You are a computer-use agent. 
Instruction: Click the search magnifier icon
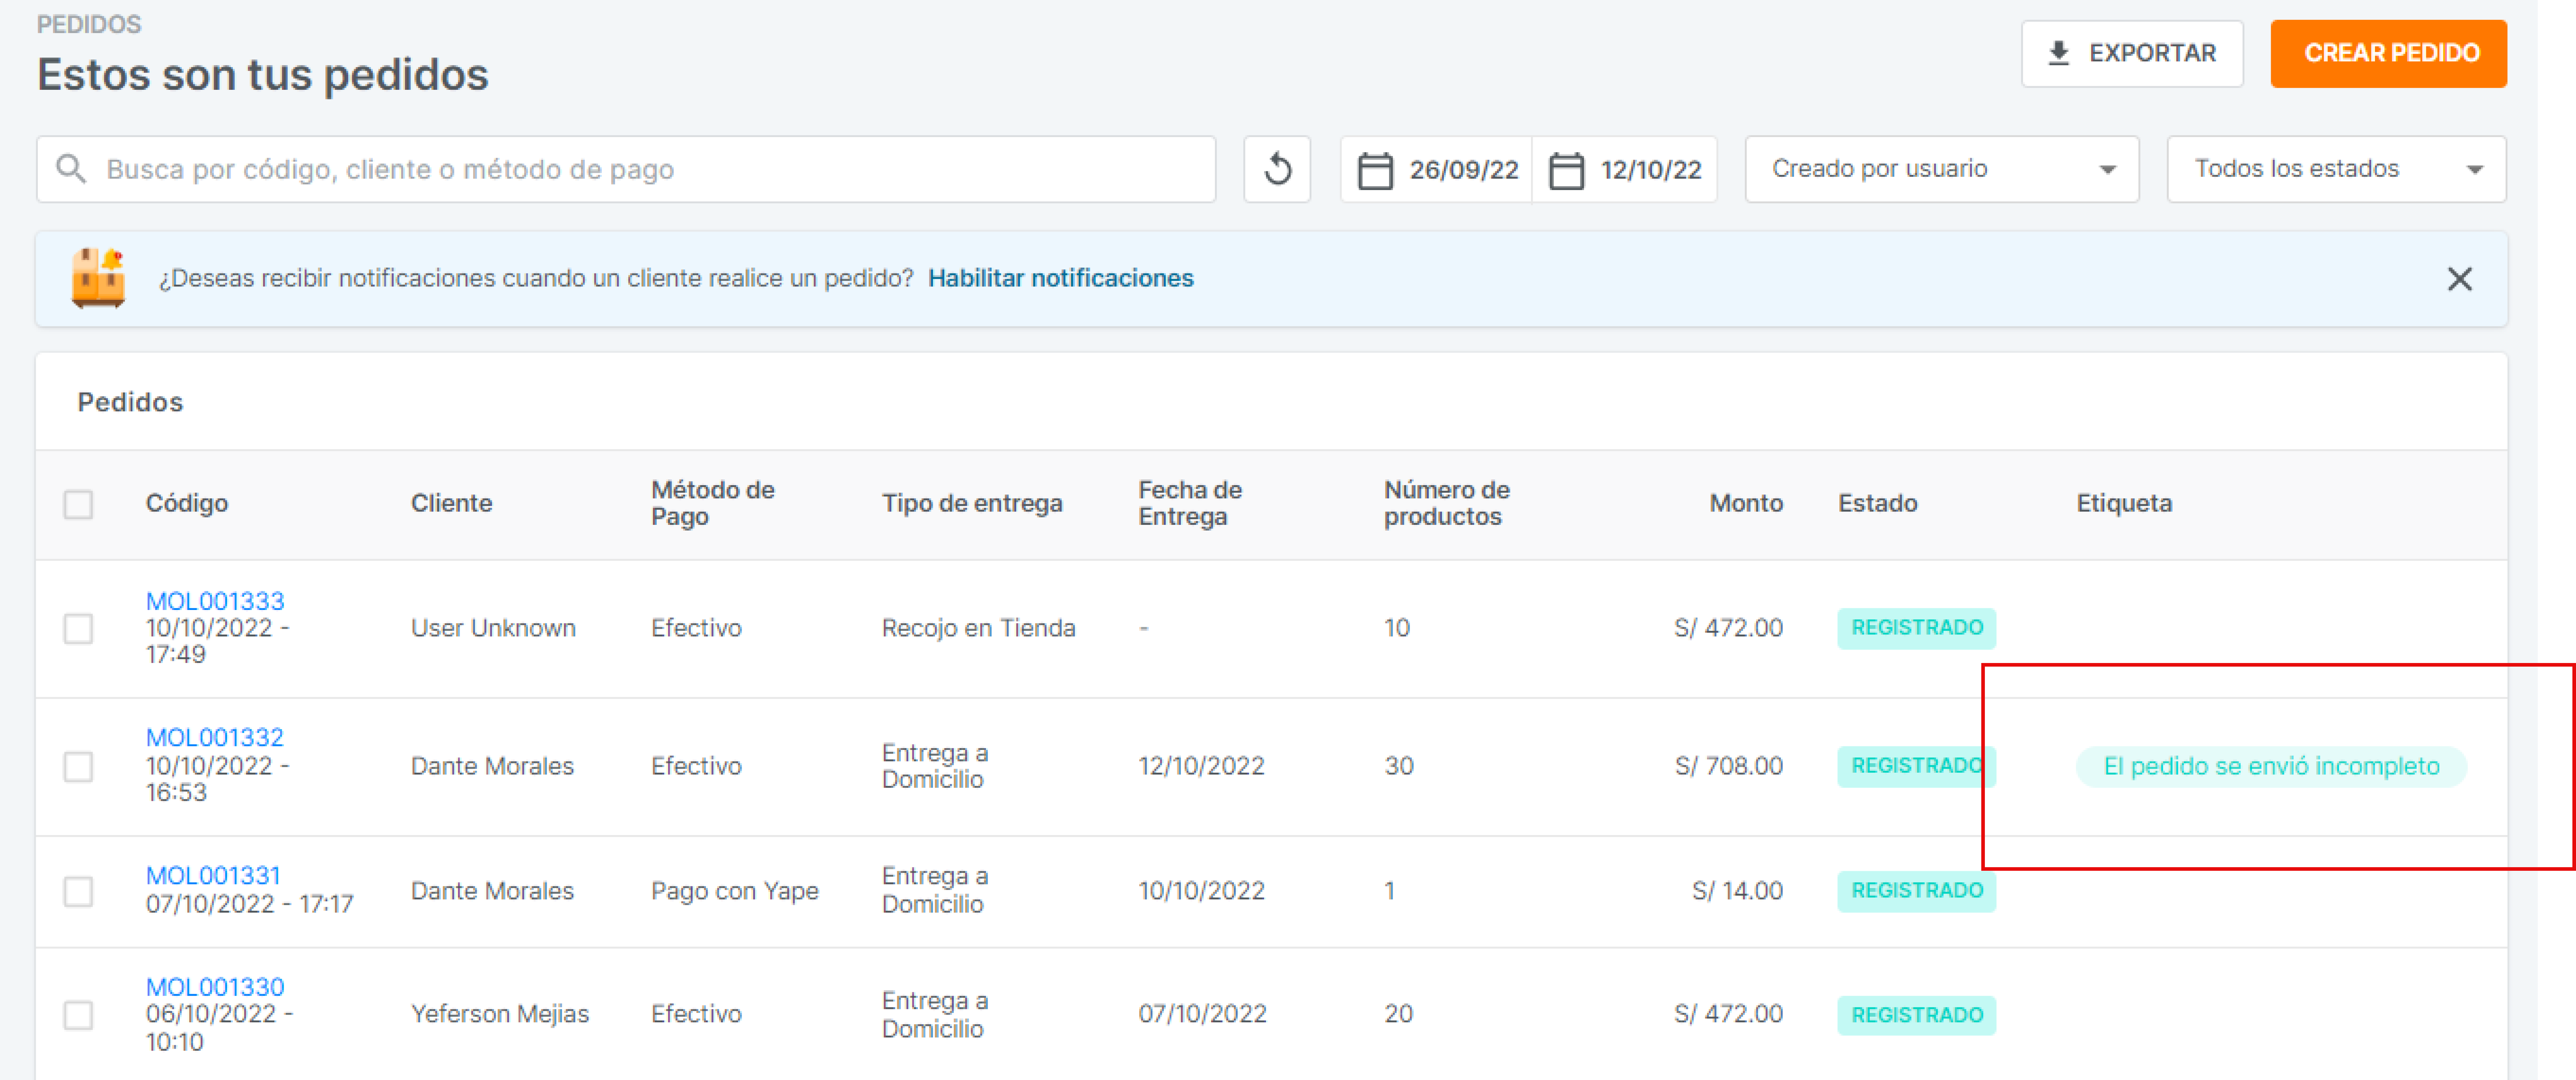tap(71, 169)
